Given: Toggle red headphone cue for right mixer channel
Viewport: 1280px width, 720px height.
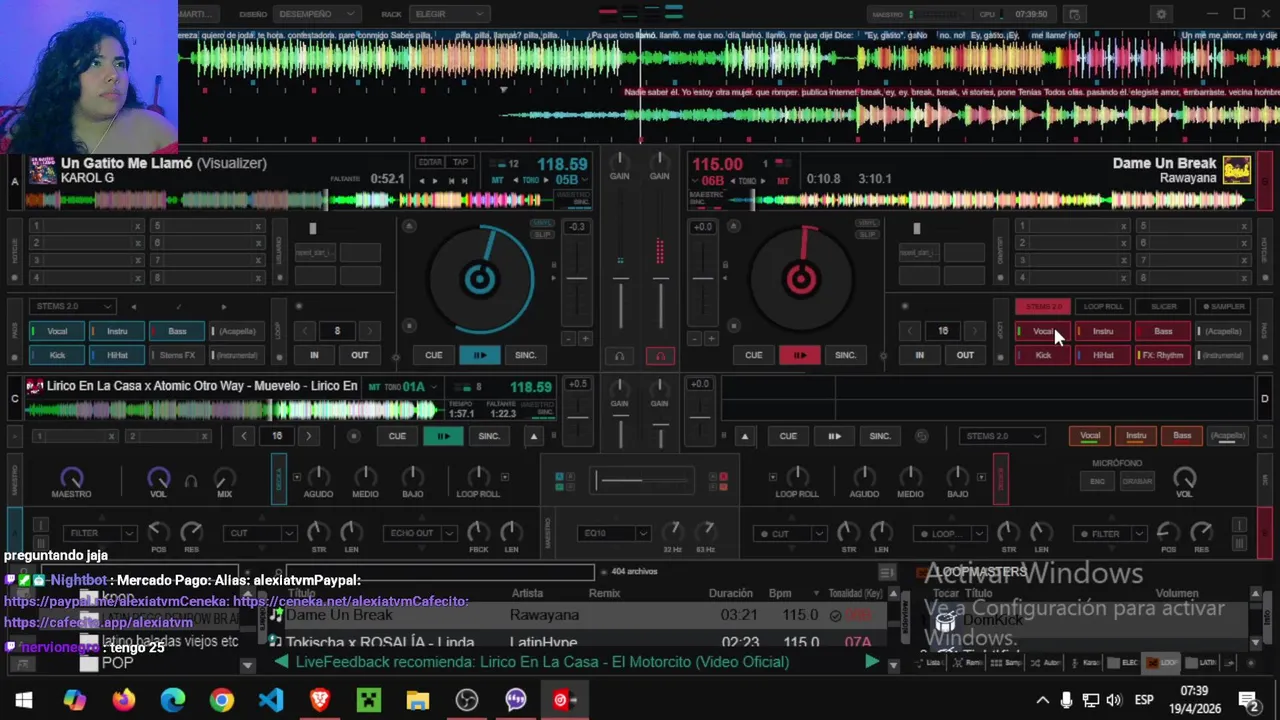Looking at the screenshot, I should pyautogui.click(x=659, y=356).
